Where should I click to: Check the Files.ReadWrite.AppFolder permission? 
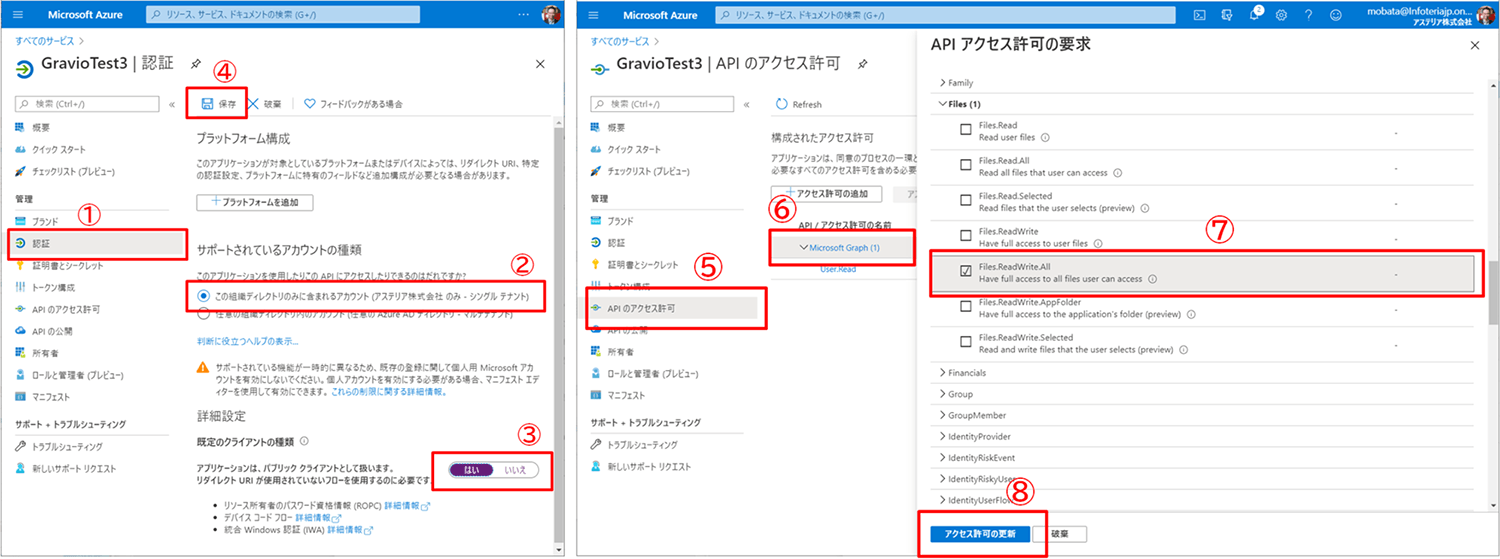(966, 305)
